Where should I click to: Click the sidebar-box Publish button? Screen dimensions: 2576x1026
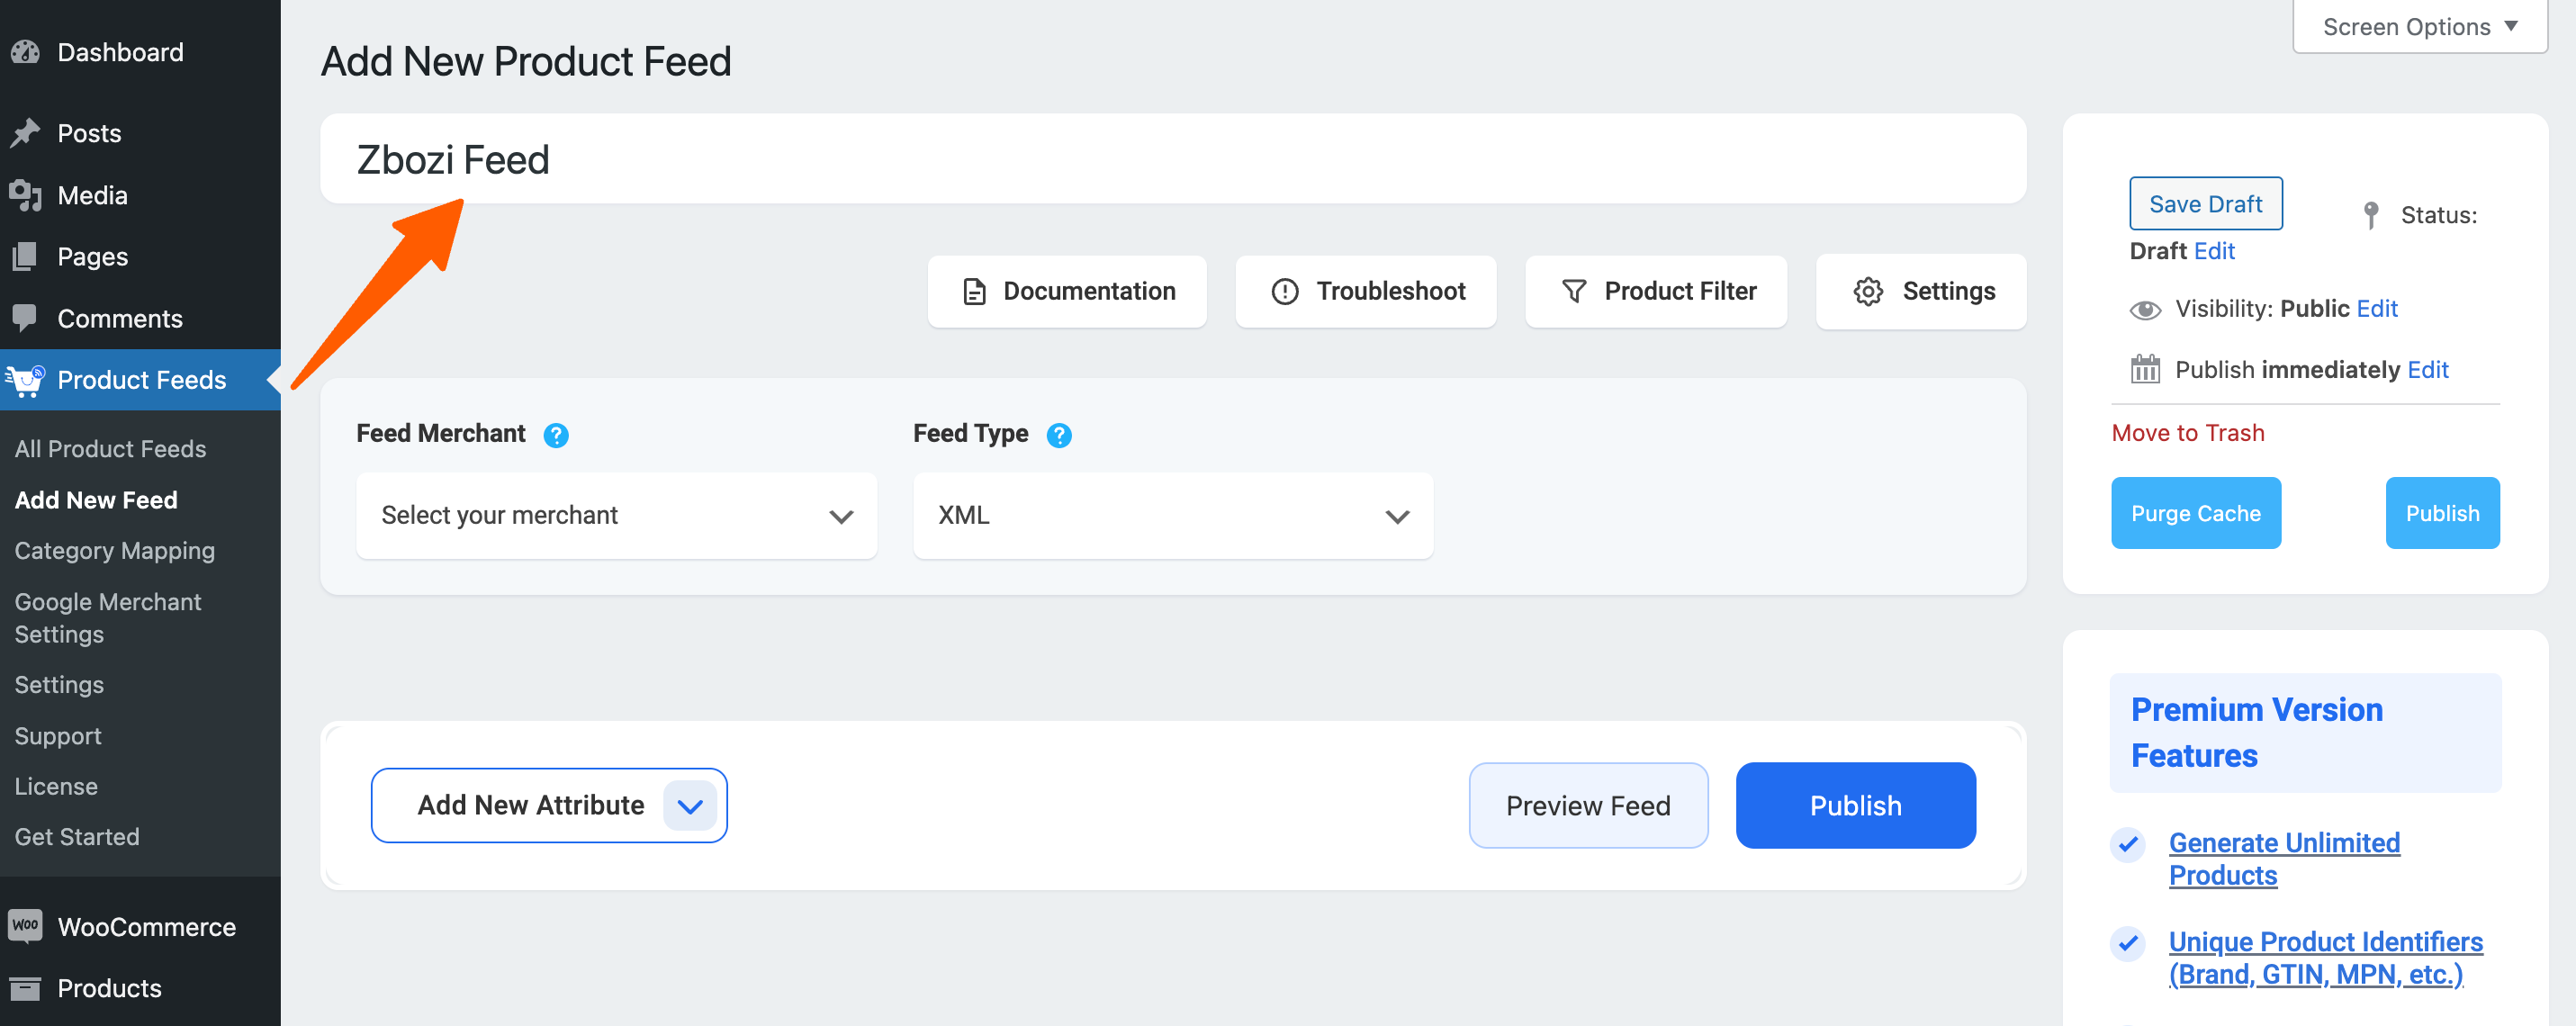tap(2442, 513)
